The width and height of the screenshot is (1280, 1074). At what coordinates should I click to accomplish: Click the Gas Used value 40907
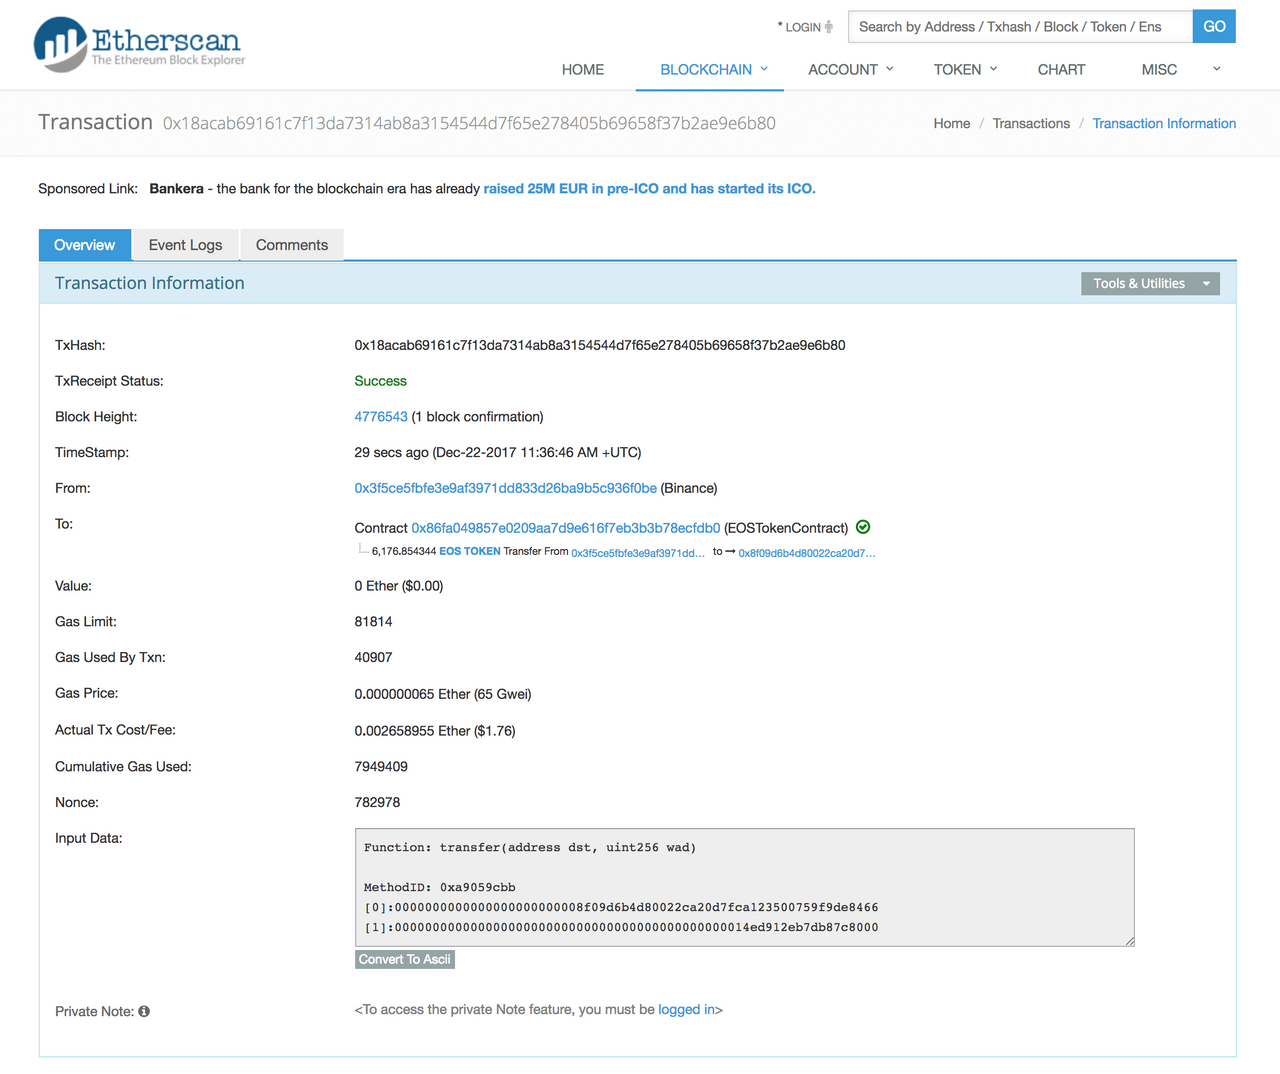[x=373, y=658]
